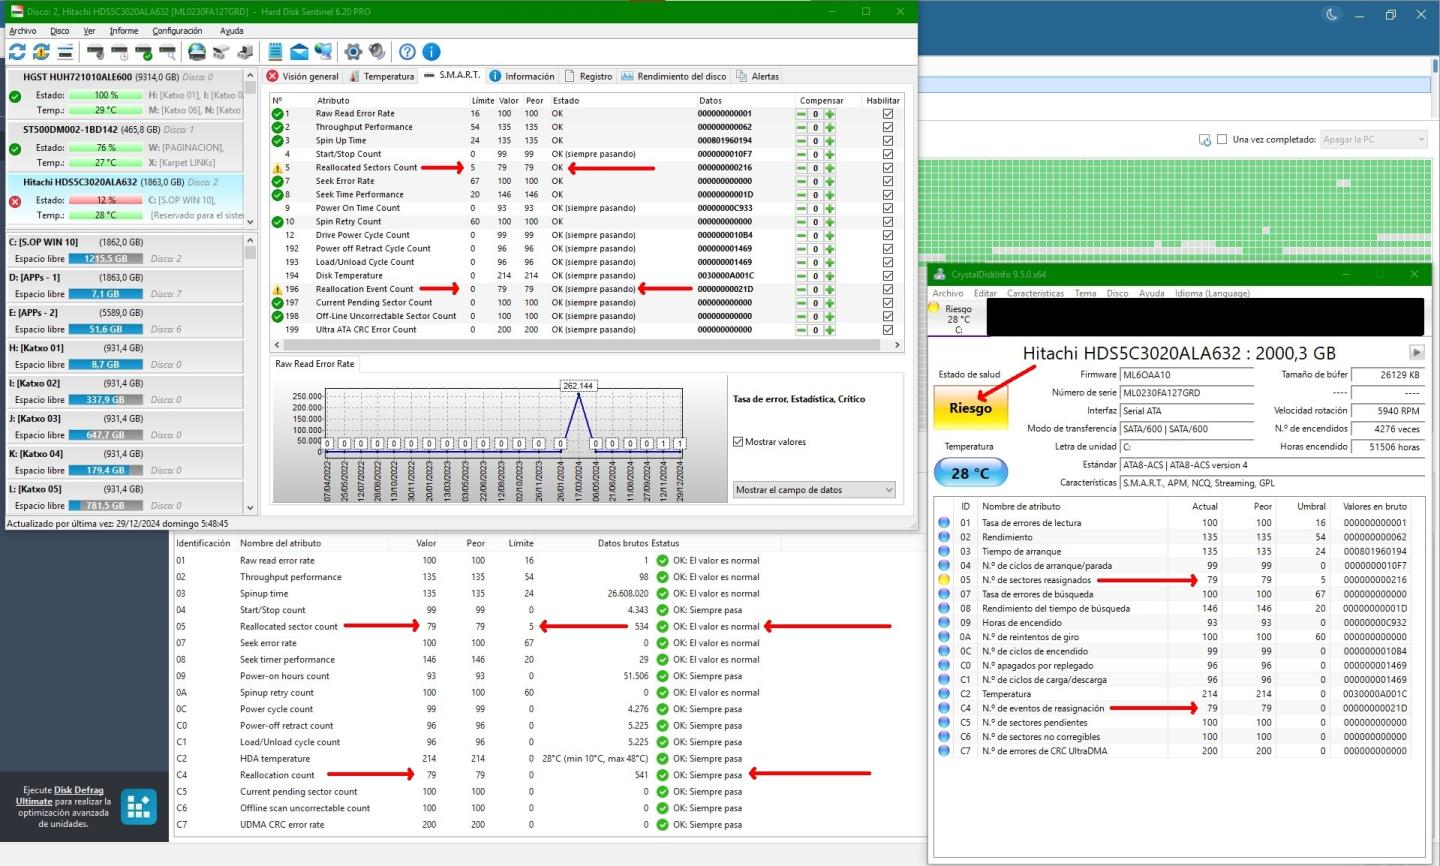Click free space bar for L: [Katxo 05]
This screenshot has width=1440, height=866.
105,506
